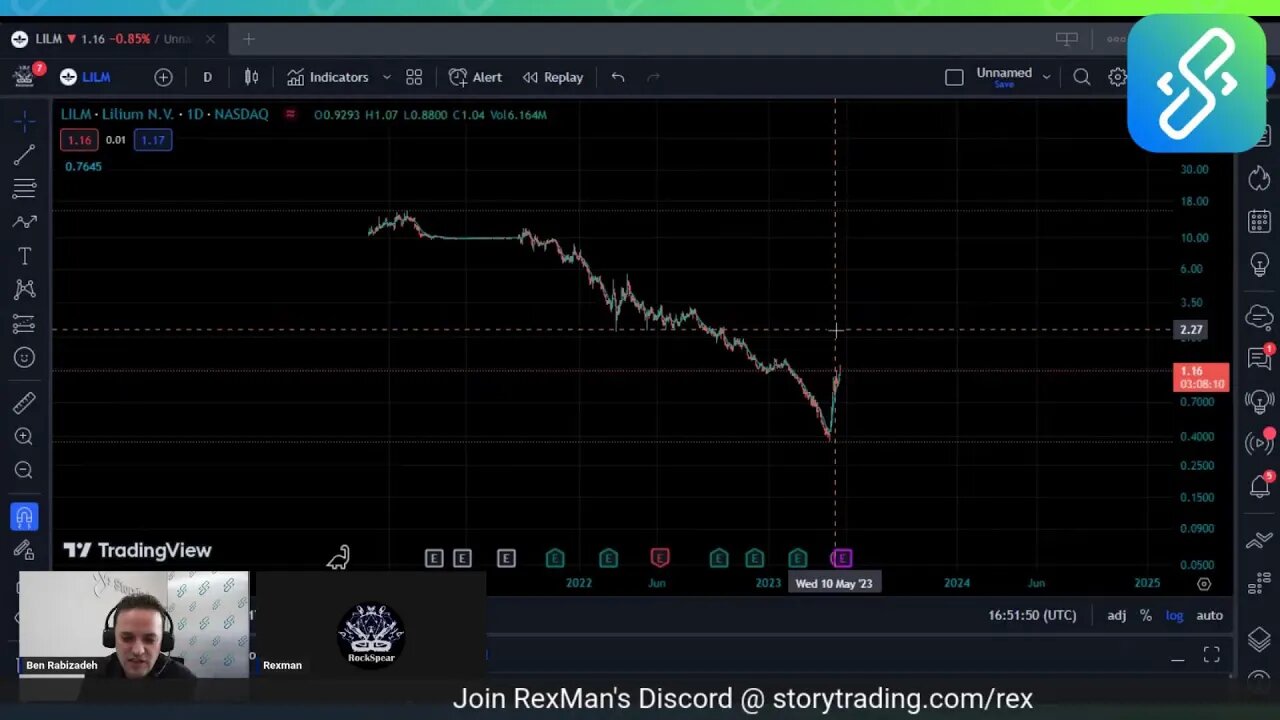Start bar Replay mode
The image size is (1280, 720).
coord(553,77)
